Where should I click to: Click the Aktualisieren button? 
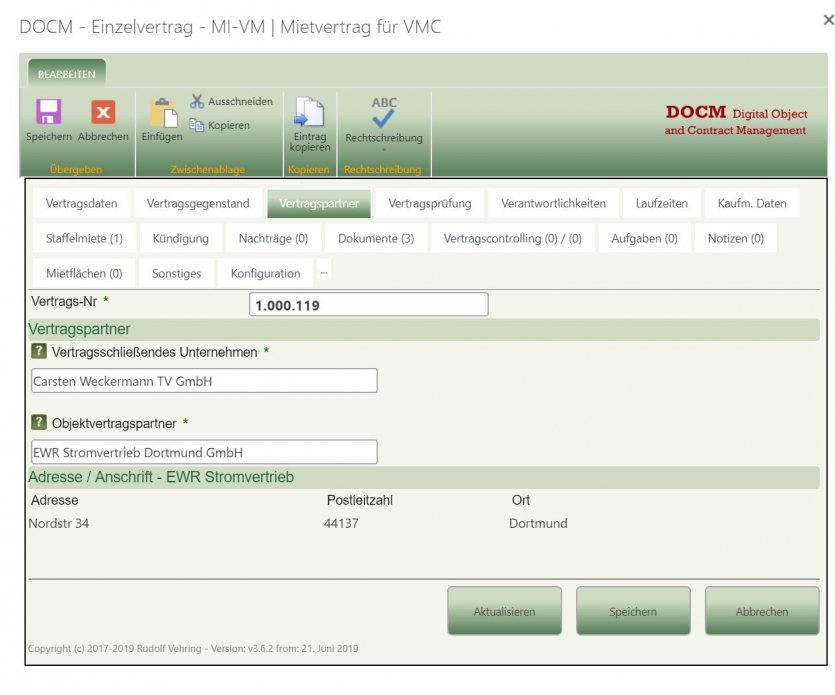tap(504, 611)
